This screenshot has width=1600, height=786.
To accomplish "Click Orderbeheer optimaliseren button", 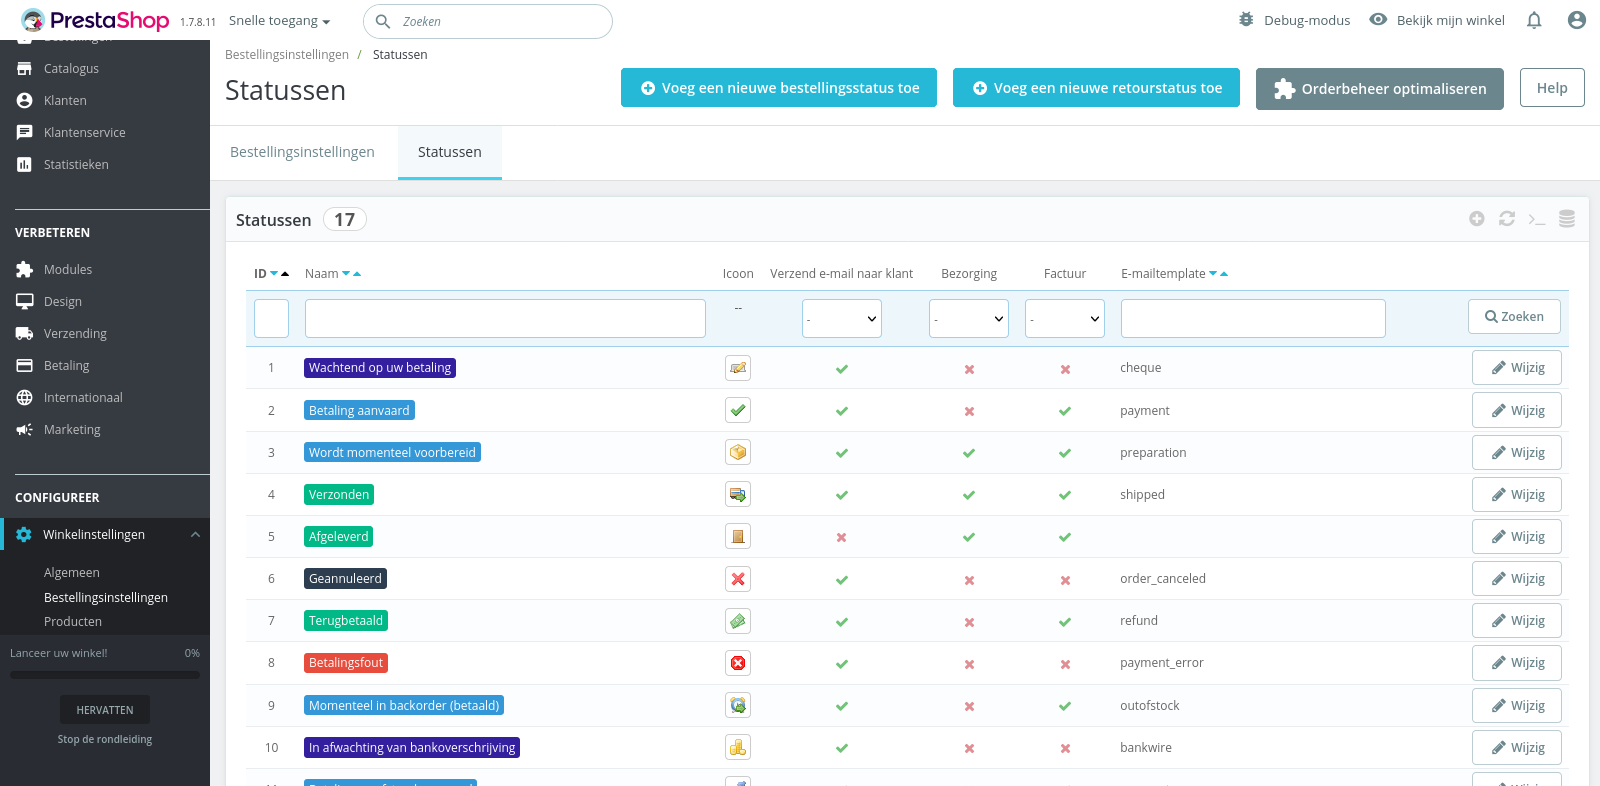I will pyautogui.click(x=1380, y=89).
